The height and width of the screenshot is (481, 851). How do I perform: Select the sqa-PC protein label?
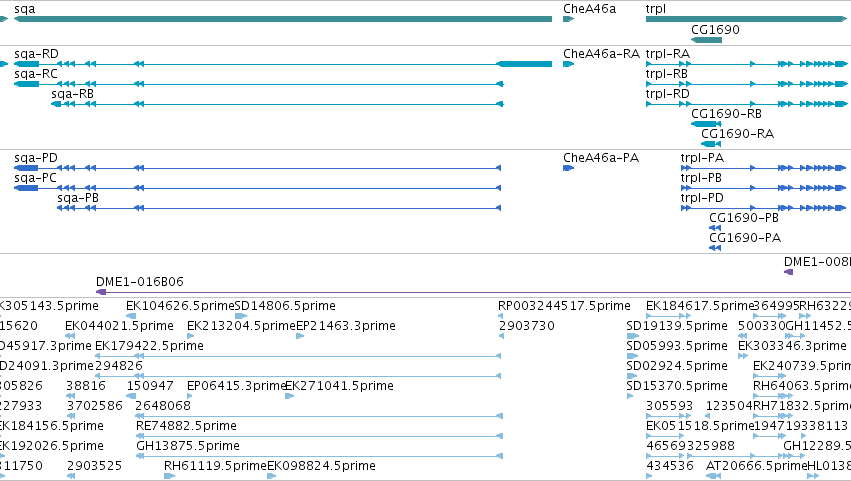(x=35, y=178)
